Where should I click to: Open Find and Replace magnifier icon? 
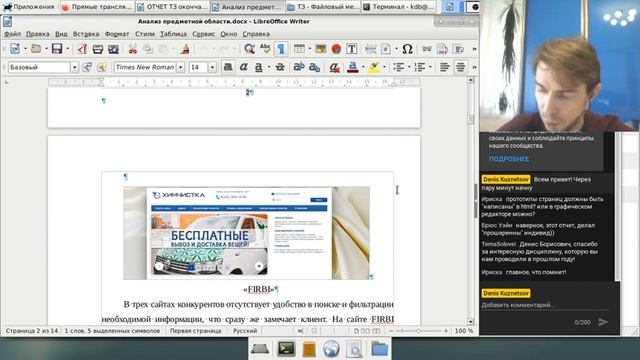coord(249,49)
